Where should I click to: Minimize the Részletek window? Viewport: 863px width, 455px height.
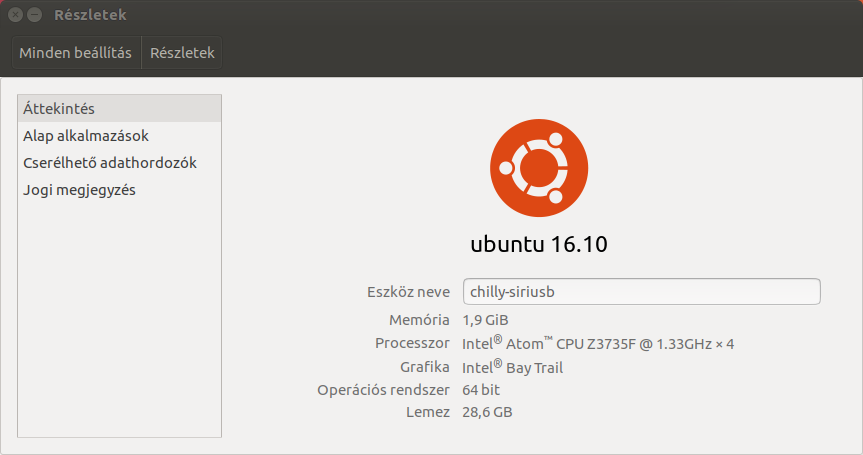[35, 15]
